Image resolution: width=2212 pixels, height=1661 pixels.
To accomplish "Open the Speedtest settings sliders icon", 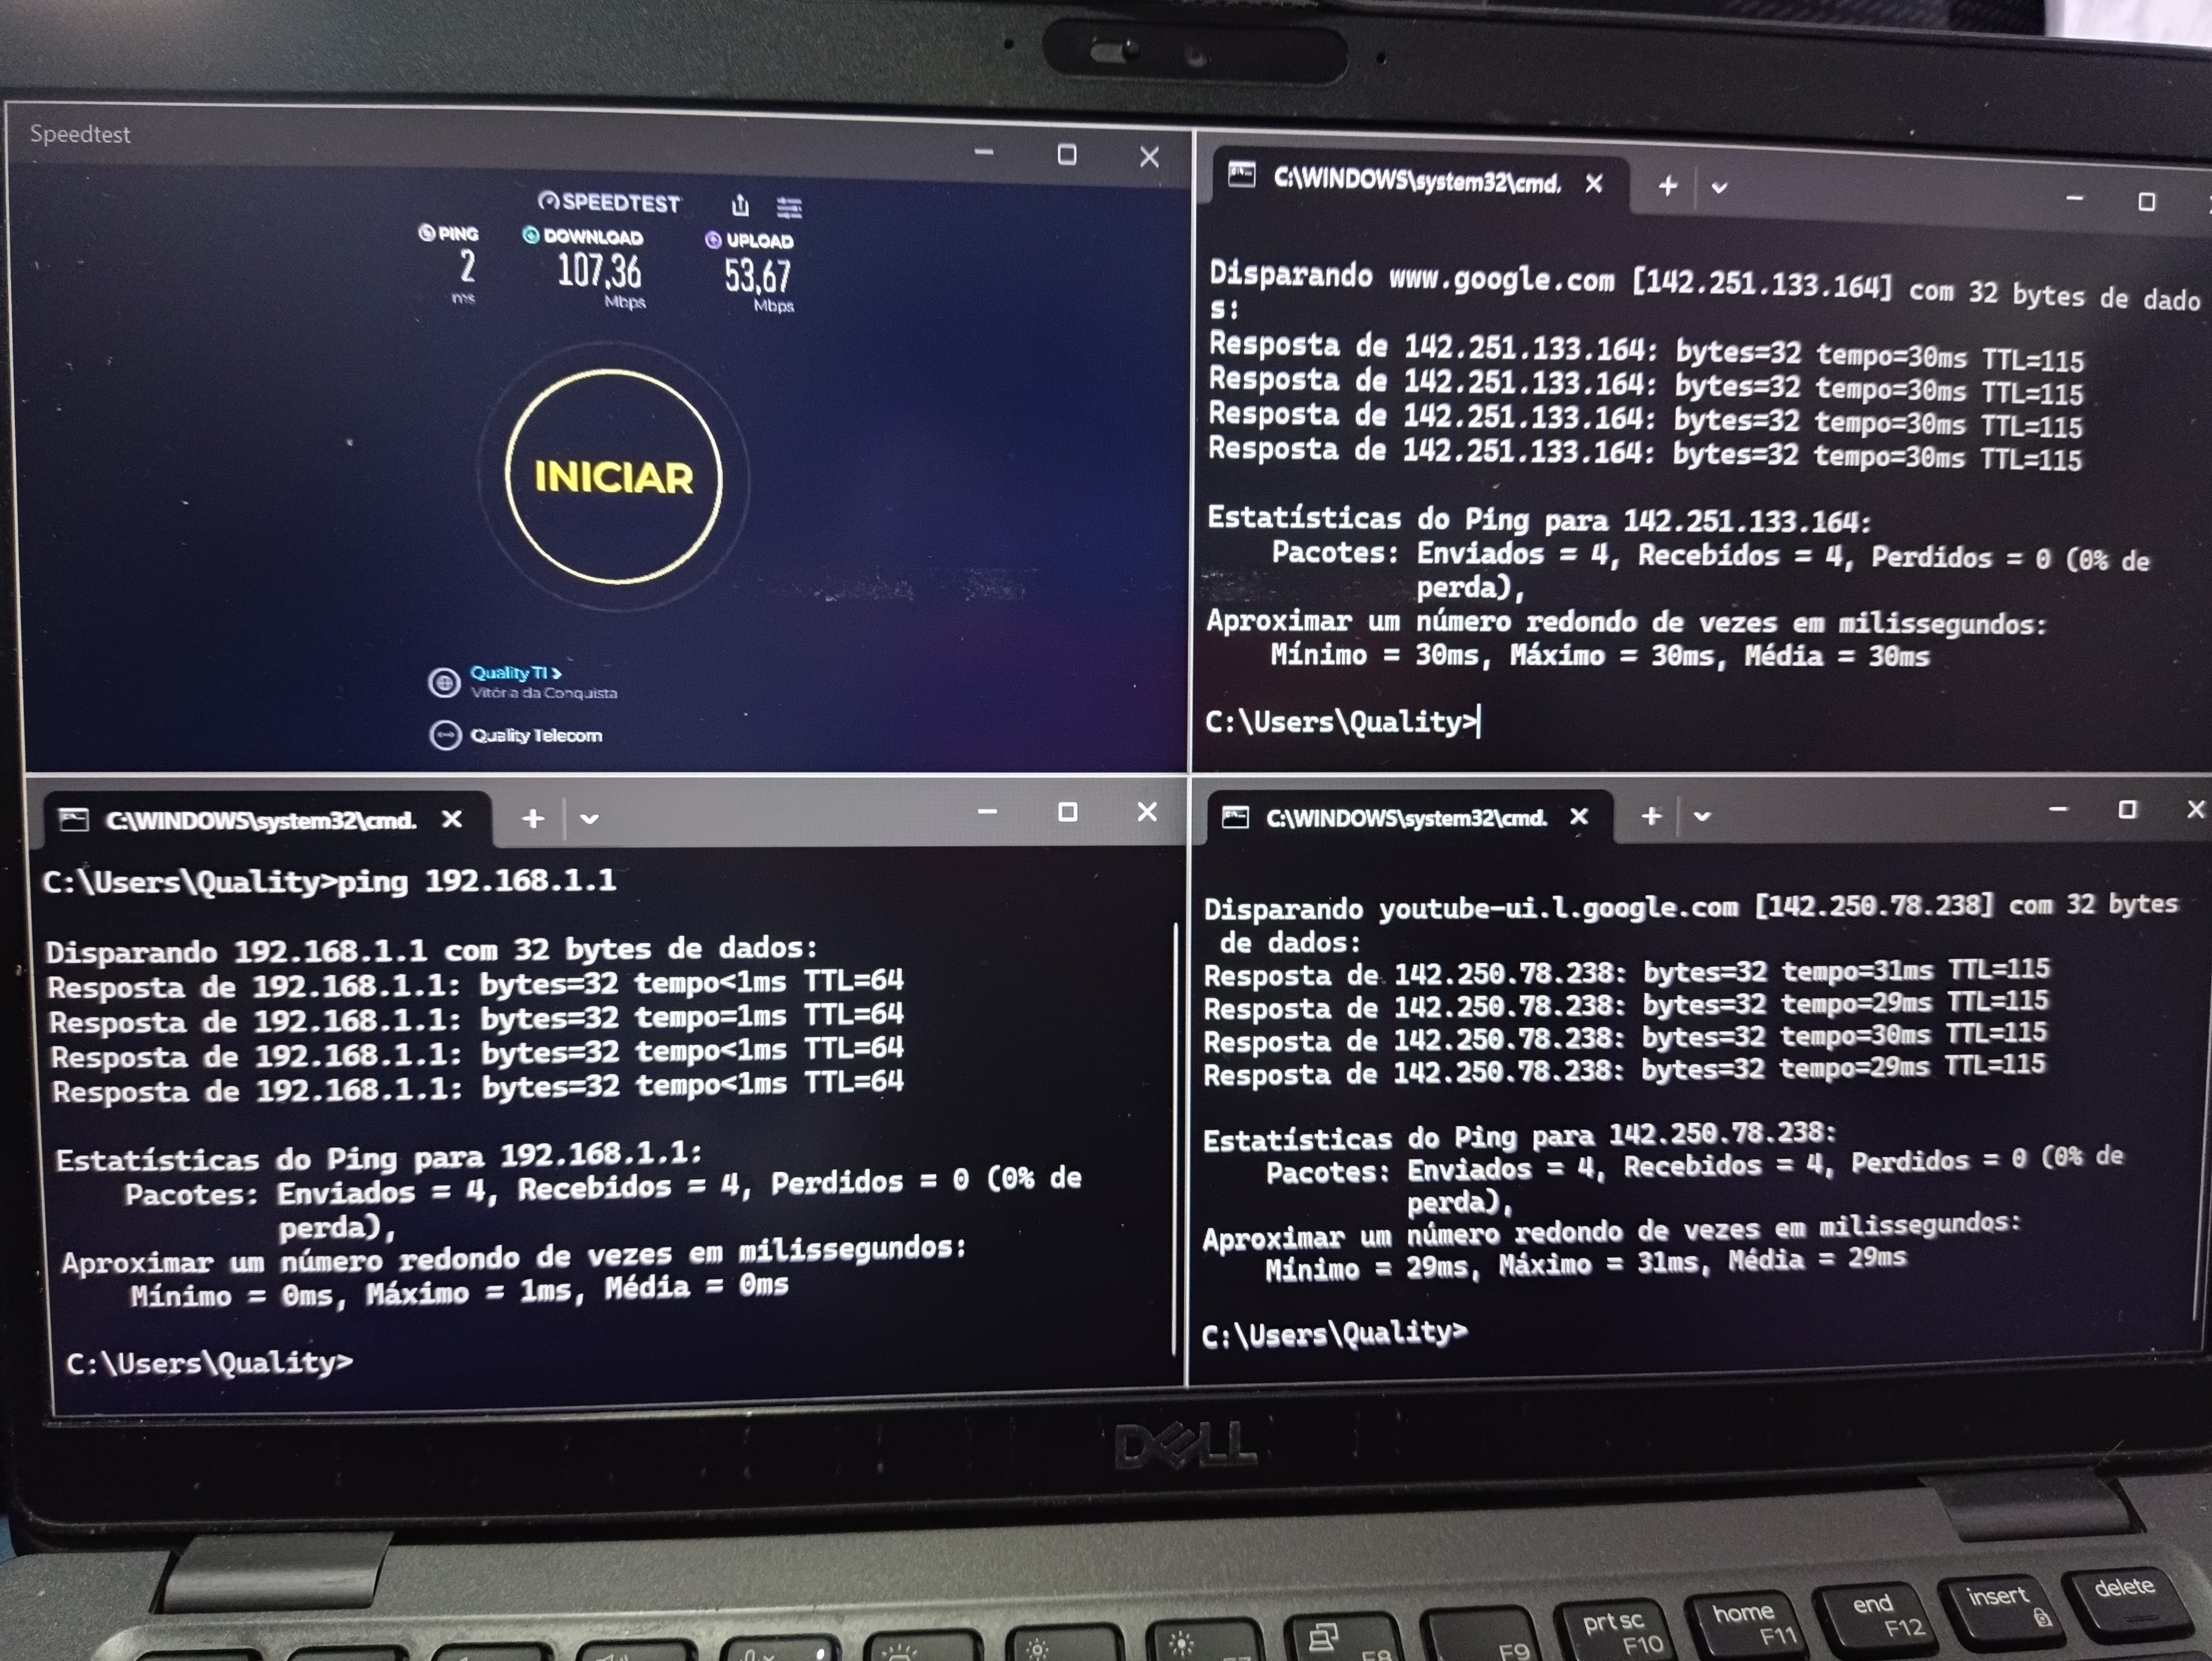I will [789, 207].
